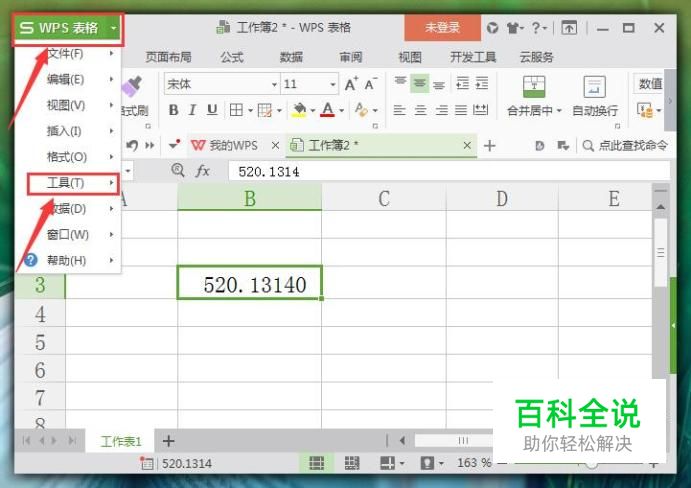Open number format 数值 dropdown
The width and height of the screenshot is (691, 488).
coord(650,84)
